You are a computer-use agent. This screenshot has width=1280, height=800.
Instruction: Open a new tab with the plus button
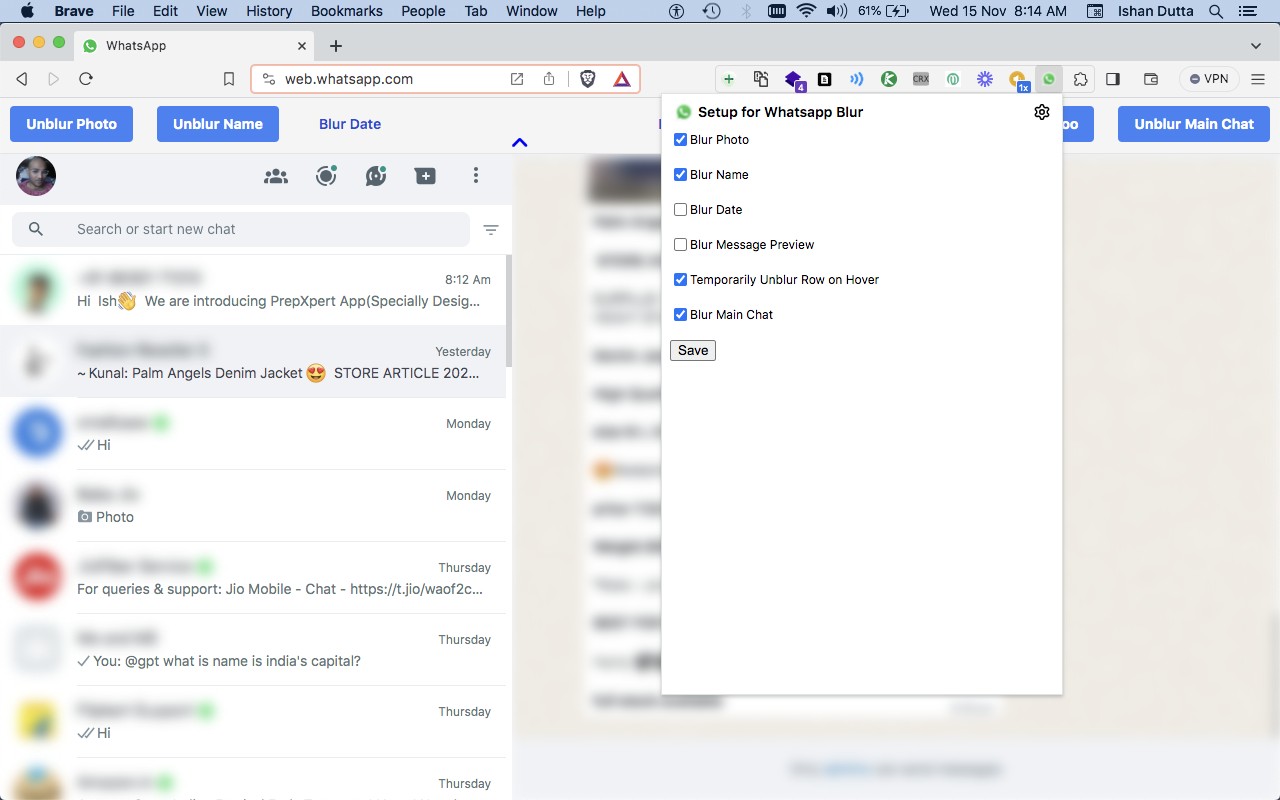click(x=336, y=46)
